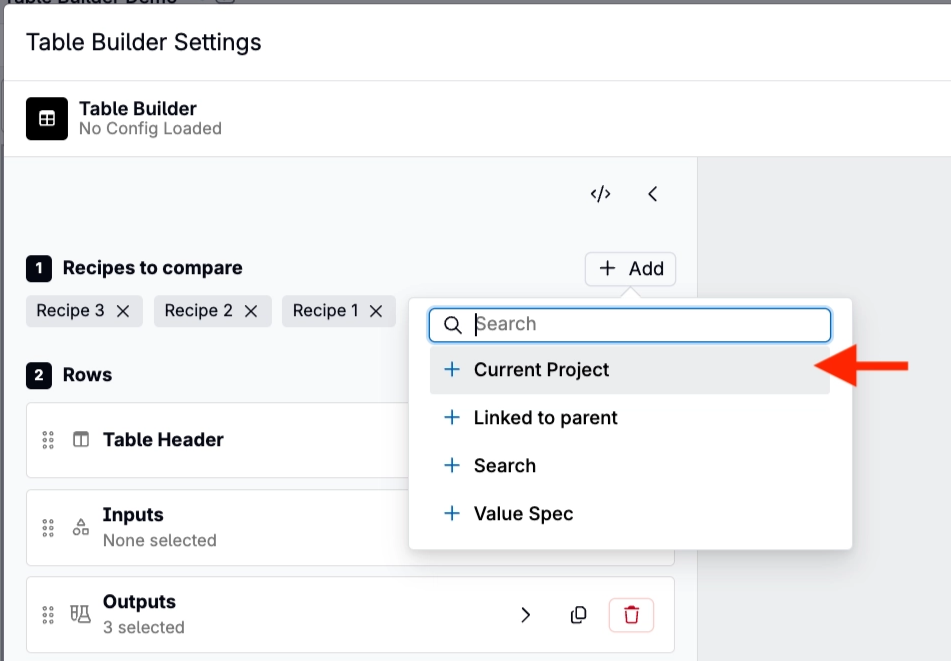951x661 pixels.
Task: Click plus icon beside Search option
Action: [452, 465]
